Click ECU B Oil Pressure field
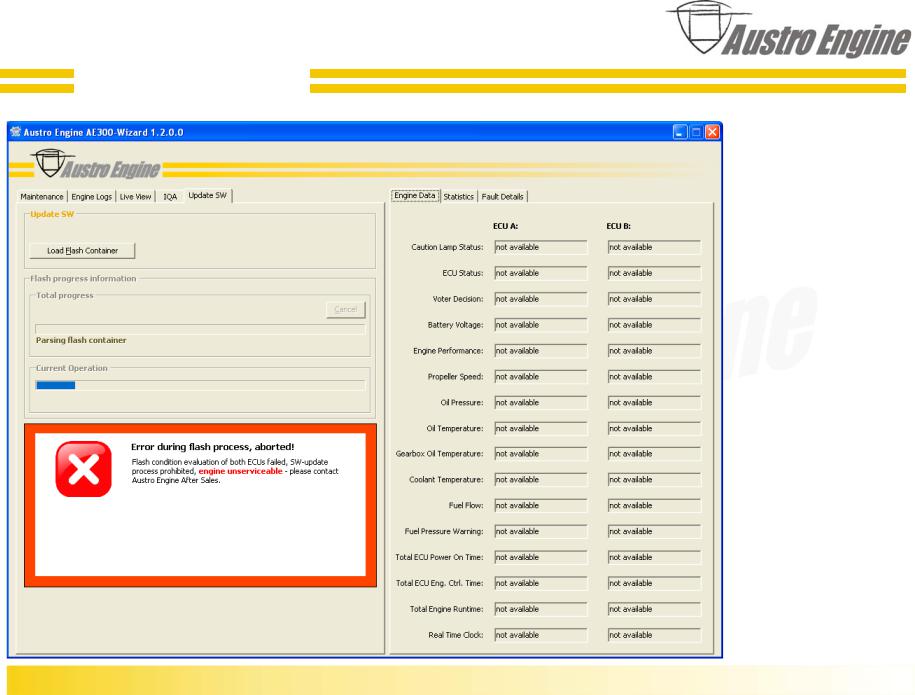The width and height of the screenshot is (915, 695). [654, 403]
